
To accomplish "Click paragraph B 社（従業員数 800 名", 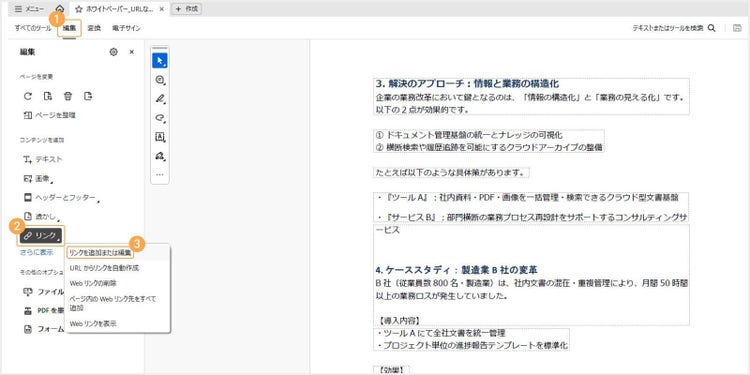I will [531, 289].
